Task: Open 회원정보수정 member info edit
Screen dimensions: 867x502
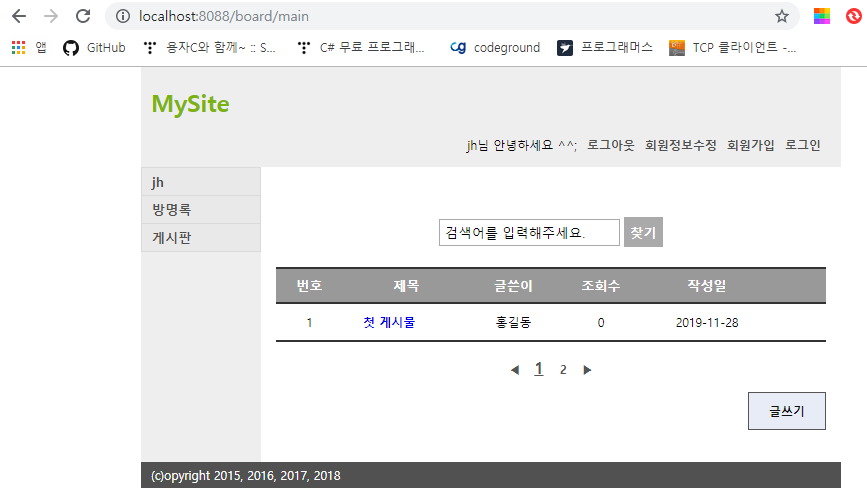Action: (681, 145)
